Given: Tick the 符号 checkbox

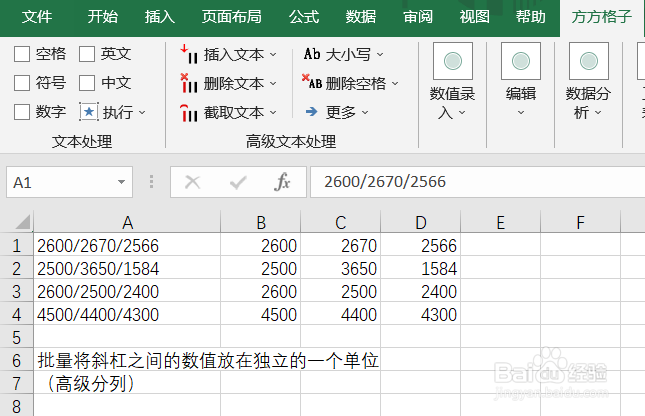Looking at the screenshot, I should click(22, 83).
